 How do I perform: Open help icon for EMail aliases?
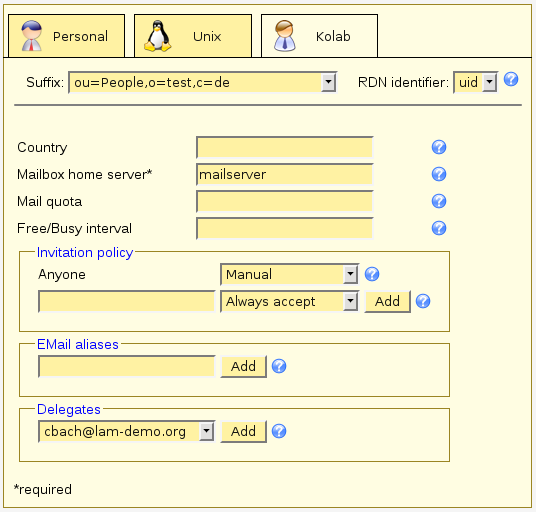[279, 366]
